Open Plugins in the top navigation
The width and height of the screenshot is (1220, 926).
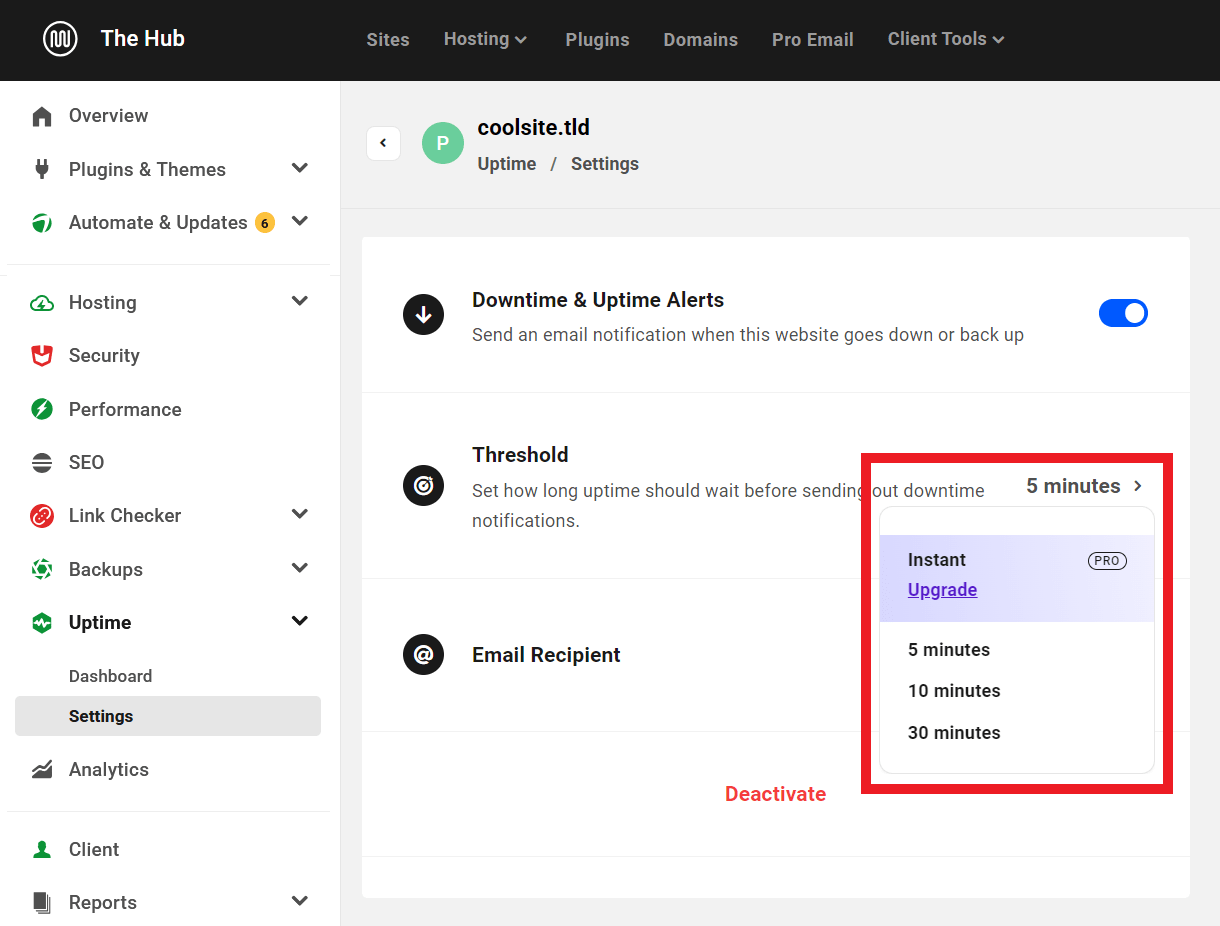click(x=597, y=40)
